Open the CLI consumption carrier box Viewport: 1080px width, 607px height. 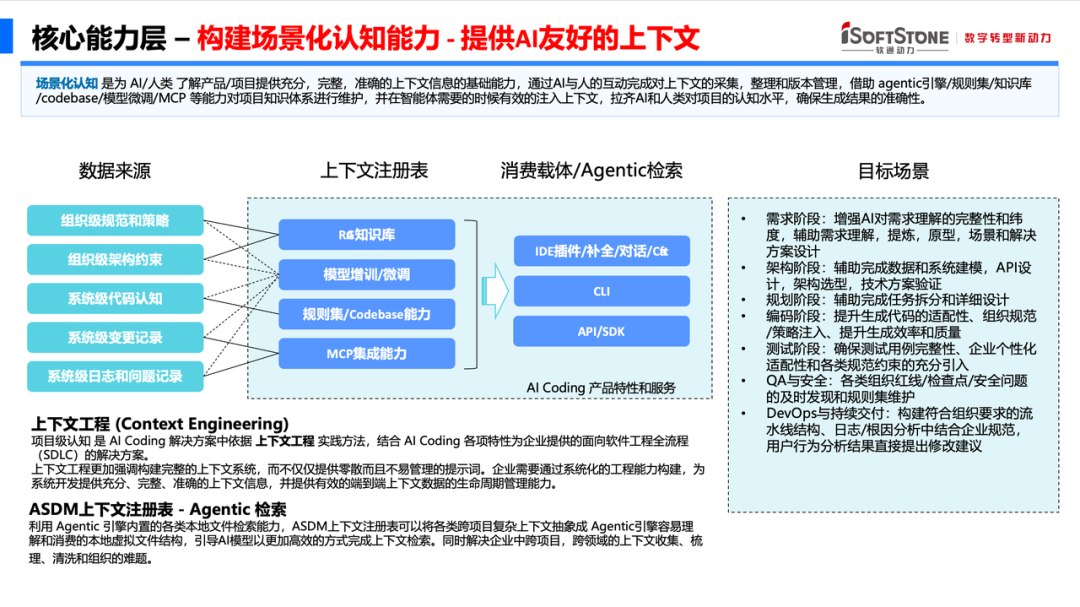(601, 290)
